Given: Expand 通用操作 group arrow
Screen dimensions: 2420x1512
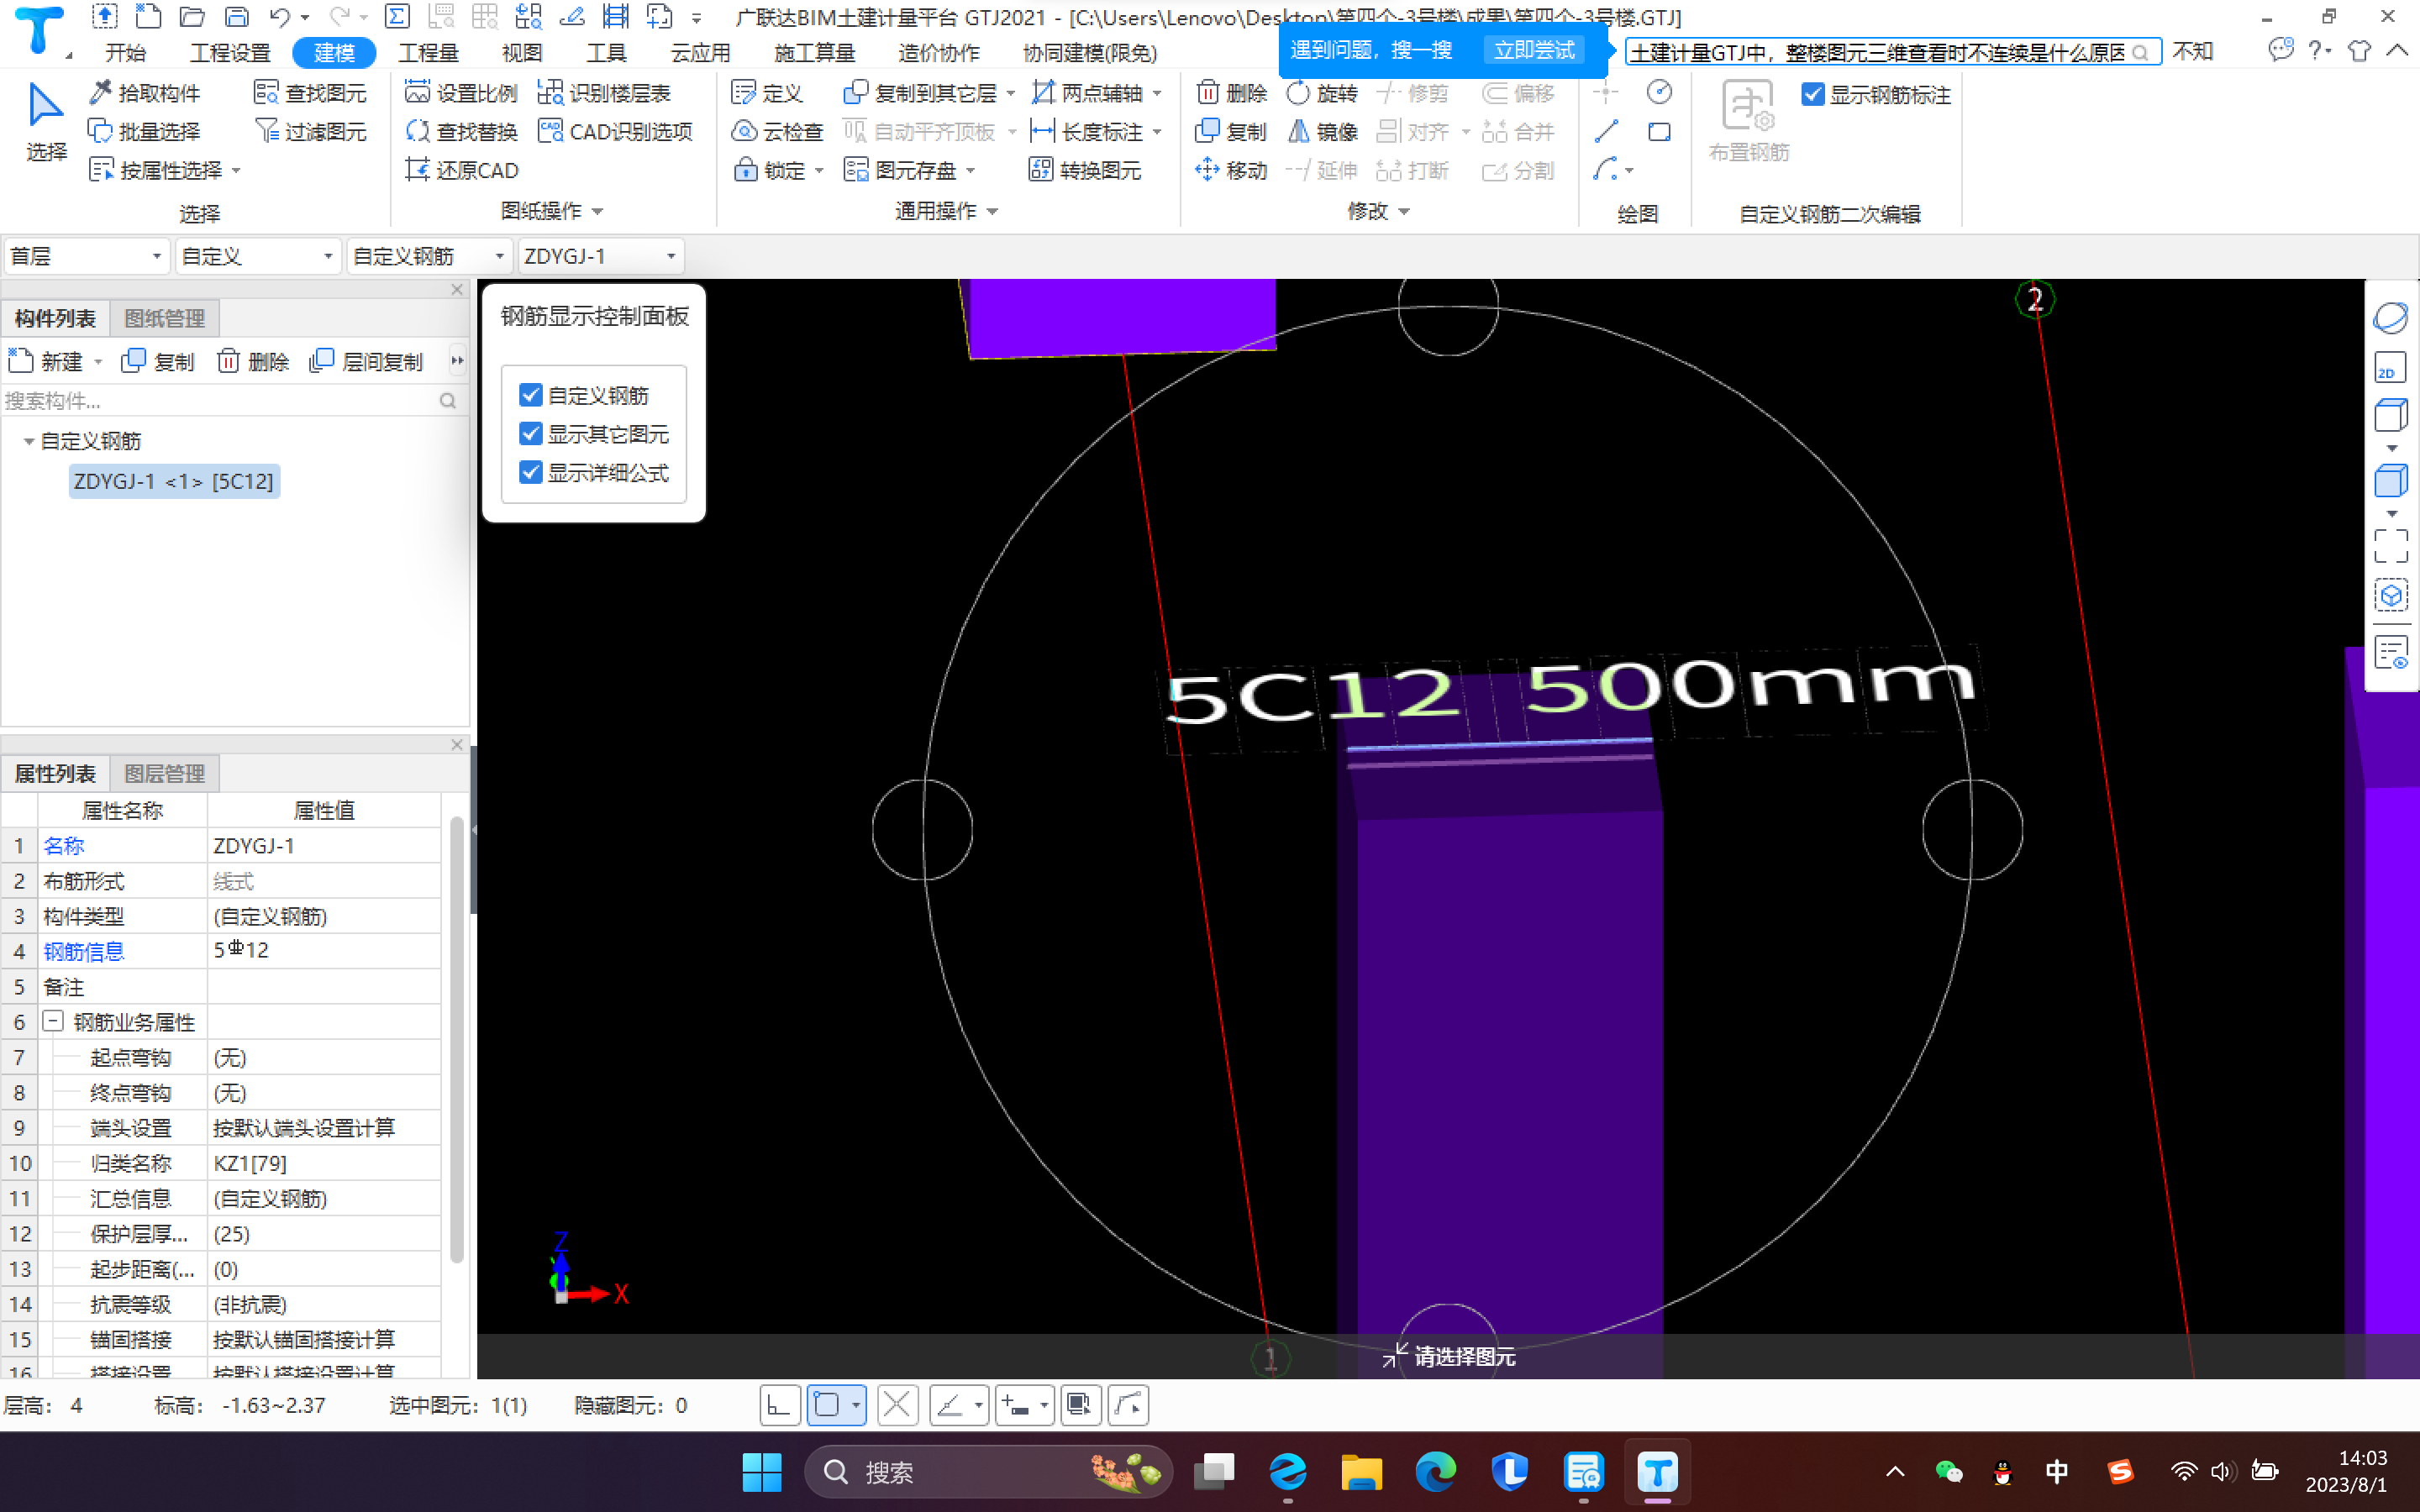Looking at the screenshot, I should coord(993,211).
